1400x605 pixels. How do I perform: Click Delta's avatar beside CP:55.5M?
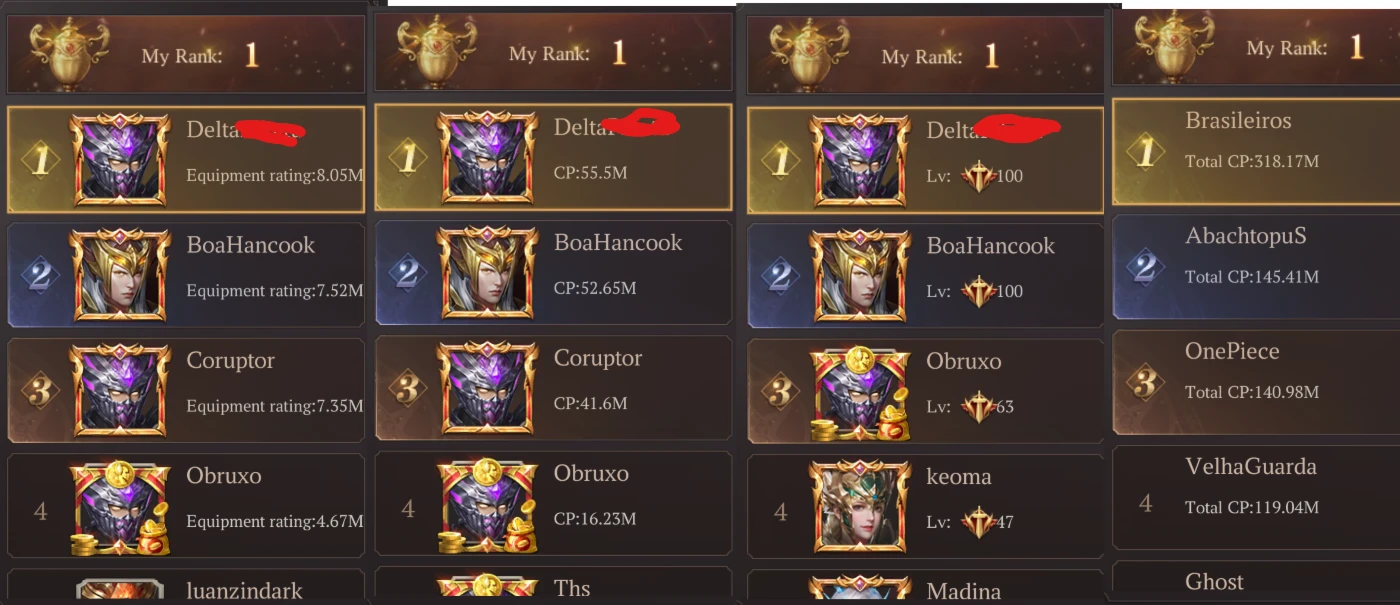click(487, 159)
